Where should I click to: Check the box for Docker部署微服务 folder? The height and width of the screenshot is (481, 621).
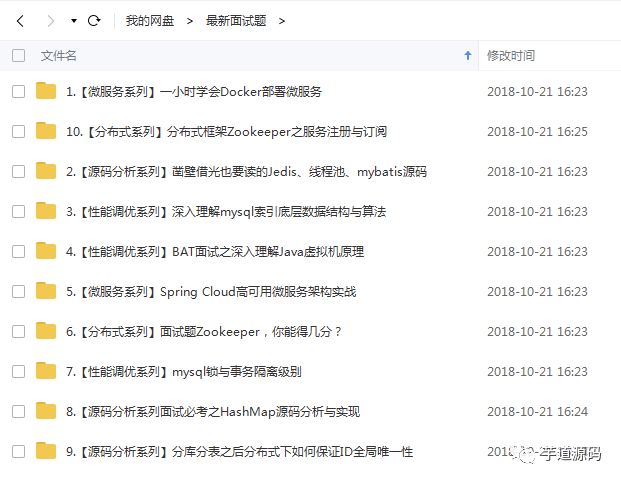tap(18, 91)
